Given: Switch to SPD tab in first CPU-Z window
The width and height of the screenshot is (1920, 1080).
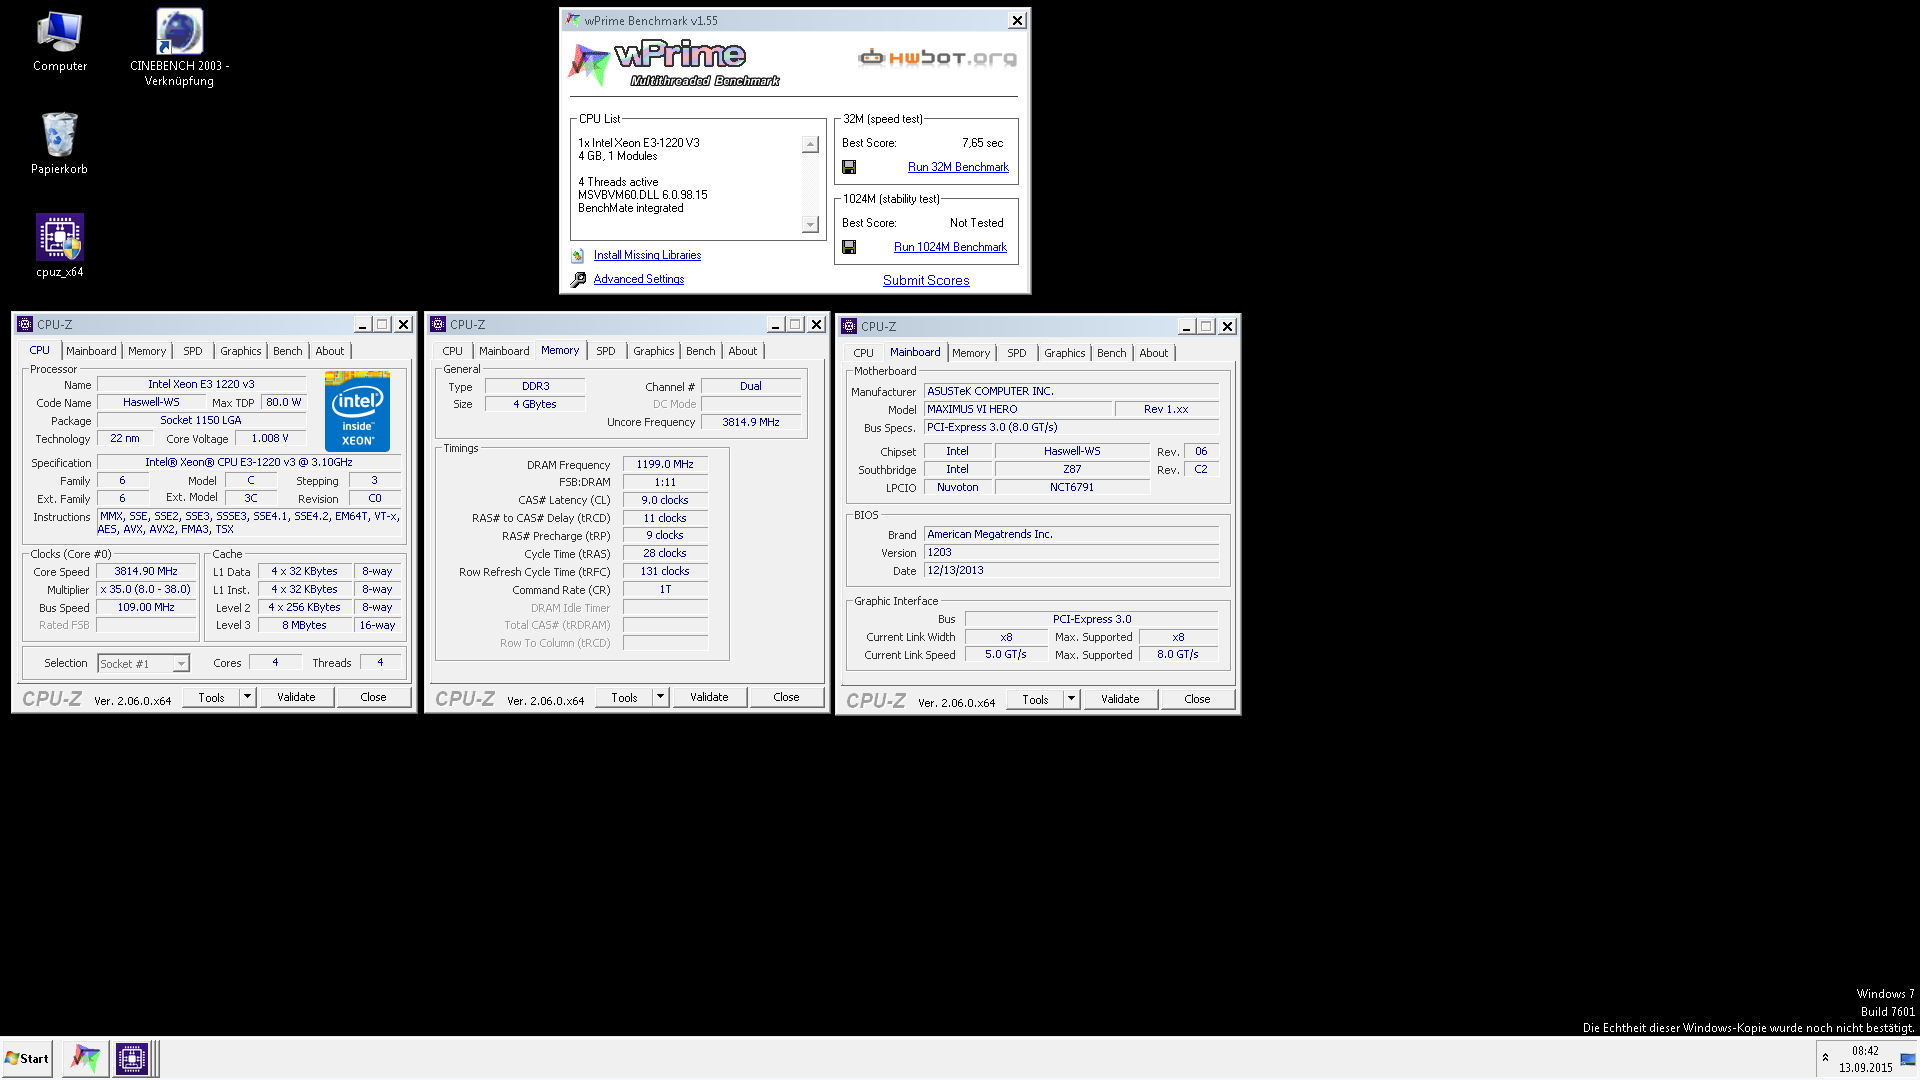Looking at the screenshot, I should tap(193, 351).
